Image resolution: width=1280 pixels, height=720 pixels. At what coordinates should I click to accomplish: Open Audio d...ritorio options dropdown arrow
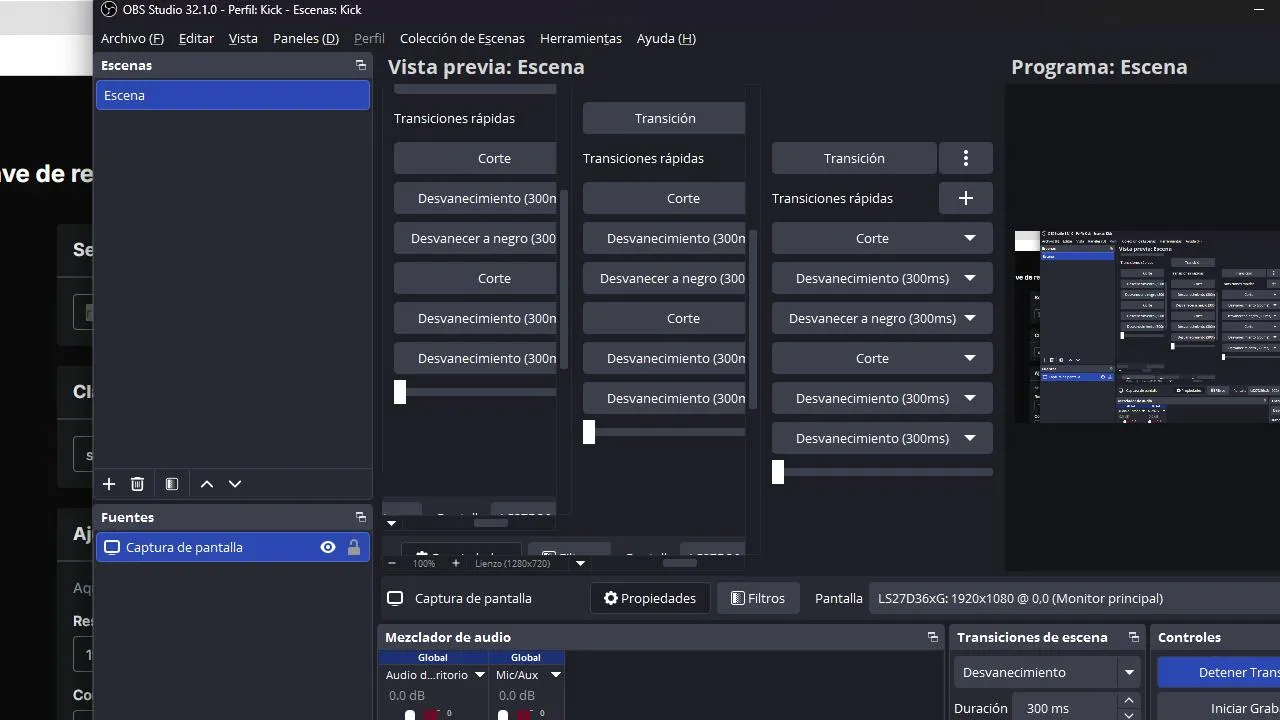(x=480, y=675)
